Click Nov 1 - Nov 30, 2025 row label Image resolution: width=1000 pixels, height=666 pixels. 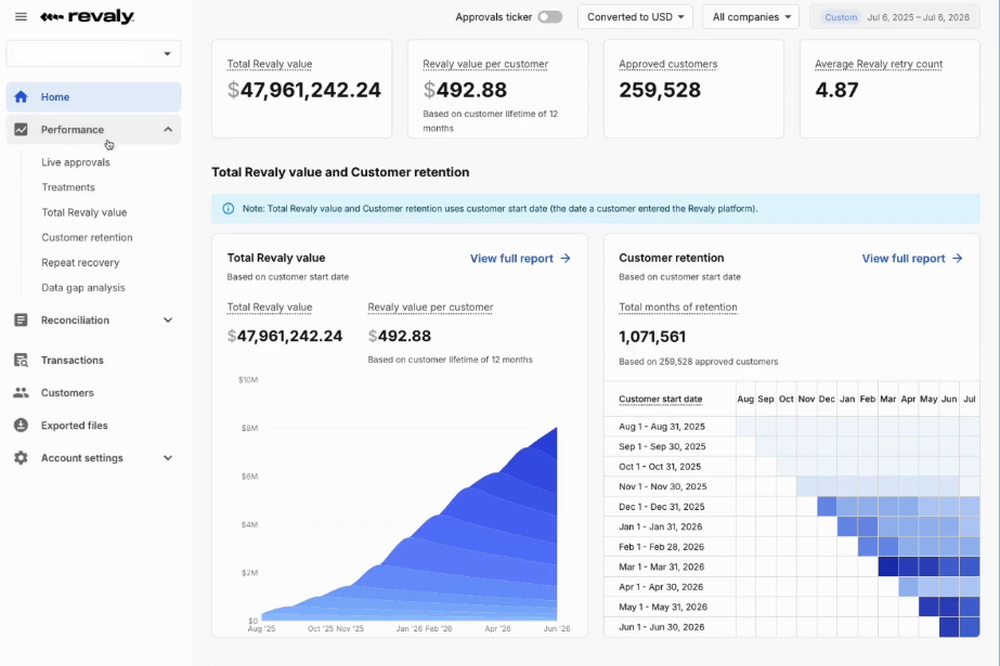click(663, 487)
